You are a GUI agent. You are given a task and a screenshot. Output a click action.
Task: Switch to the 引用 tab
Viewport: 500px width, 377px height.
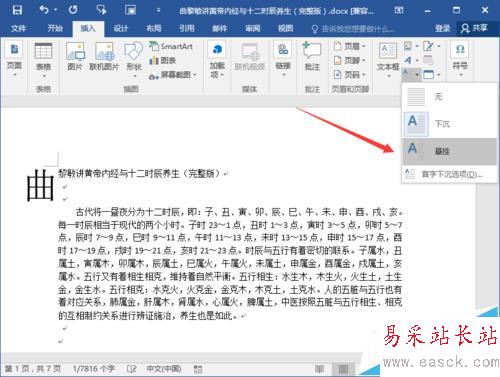tap(187, 28)
